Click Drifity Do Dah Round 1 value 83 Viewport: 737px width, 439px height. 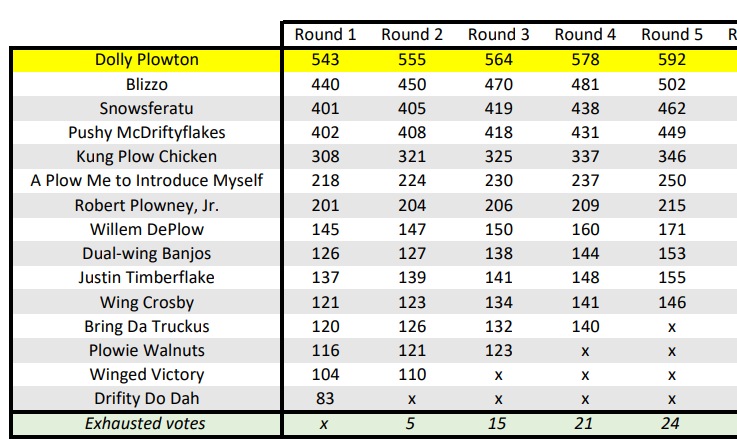point(325,398)
